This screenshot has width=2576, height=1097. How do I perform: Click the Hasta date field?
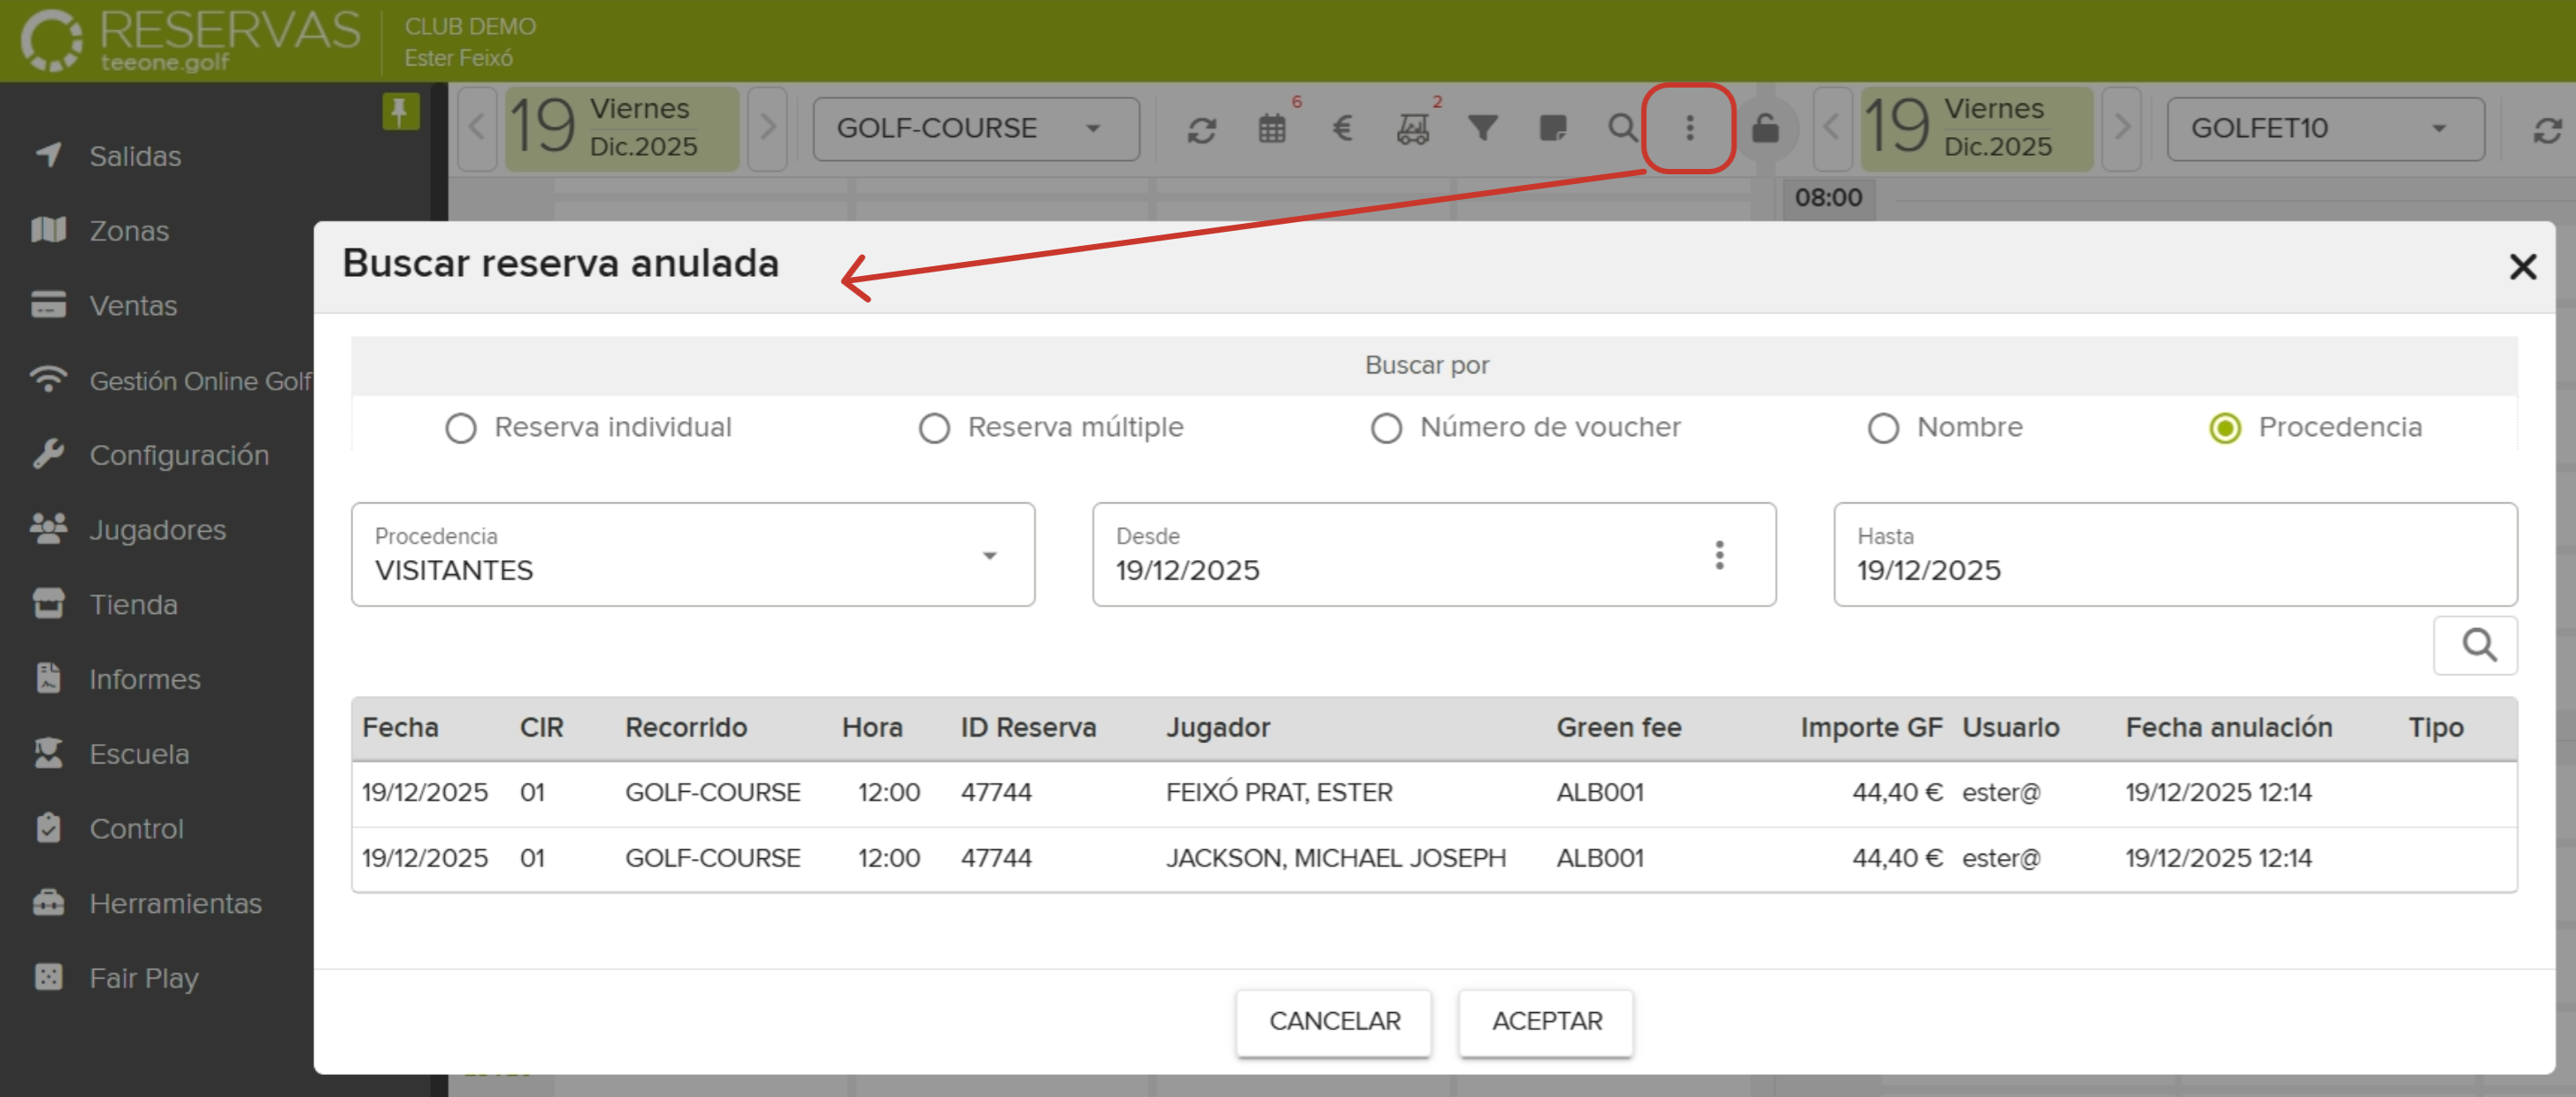point(2174,555)
